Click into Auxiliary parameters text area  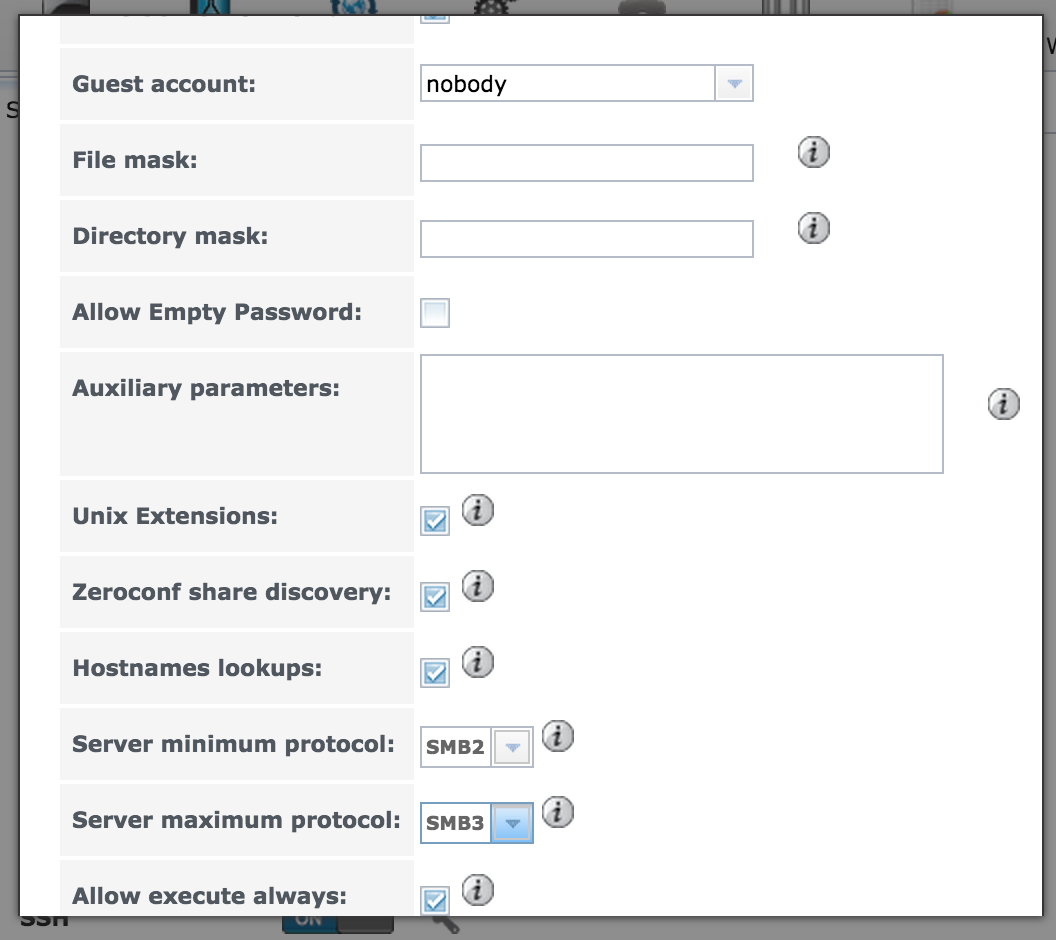681,413
